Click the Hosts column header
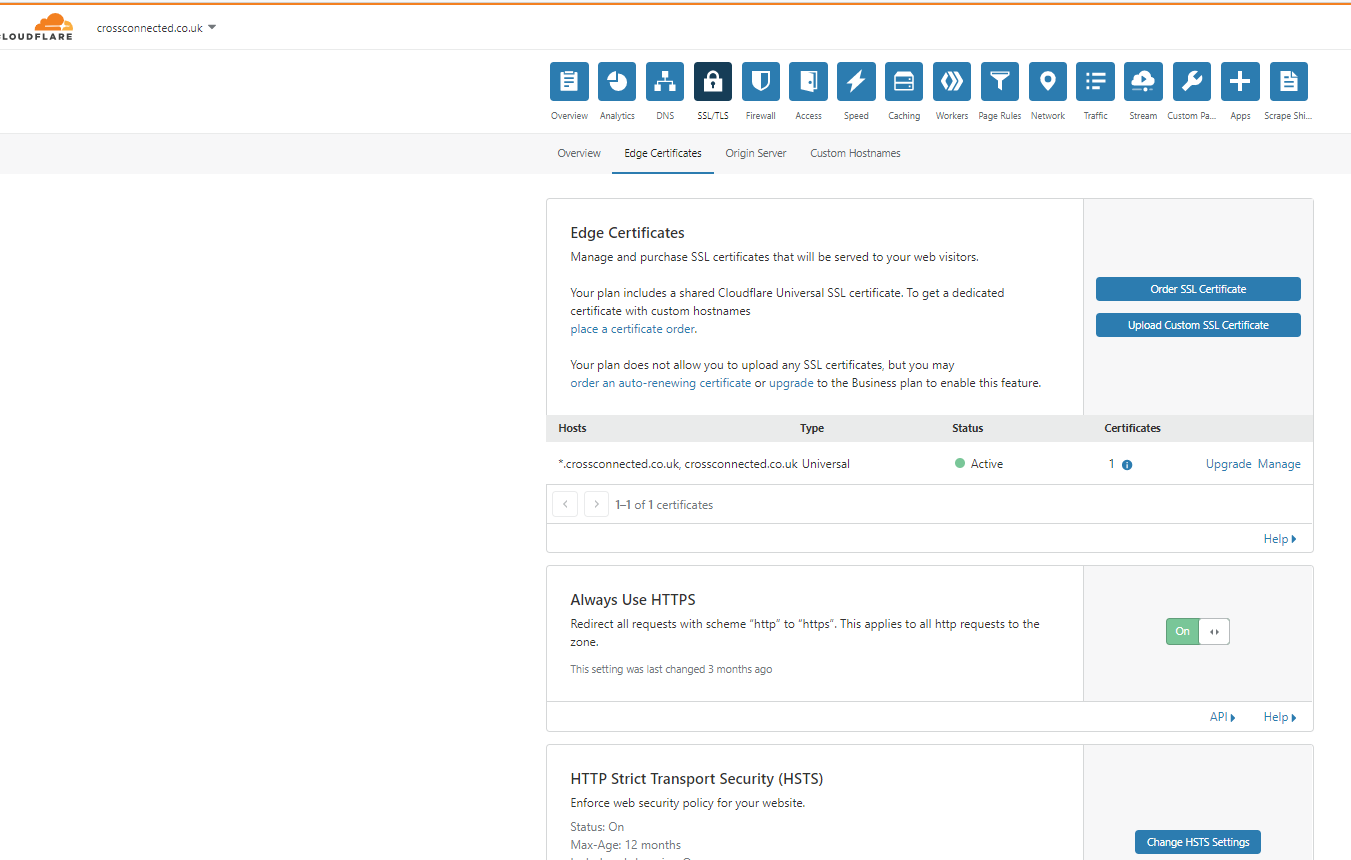This screenshot has width=1351, height=860. (x=572, y=428)
